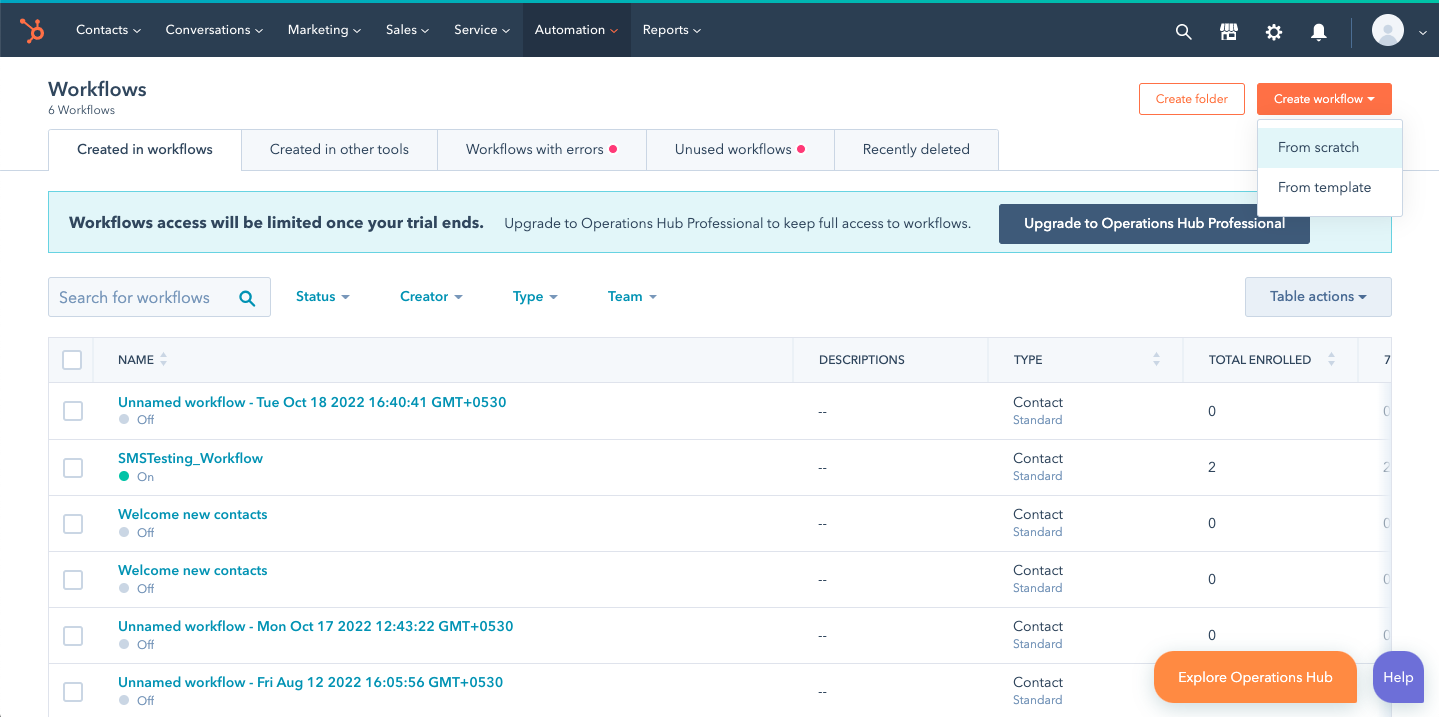Open the notifications bell
Viewport: 1439px width, 717px height.
pyautogui.click(x=1319, y=32)
